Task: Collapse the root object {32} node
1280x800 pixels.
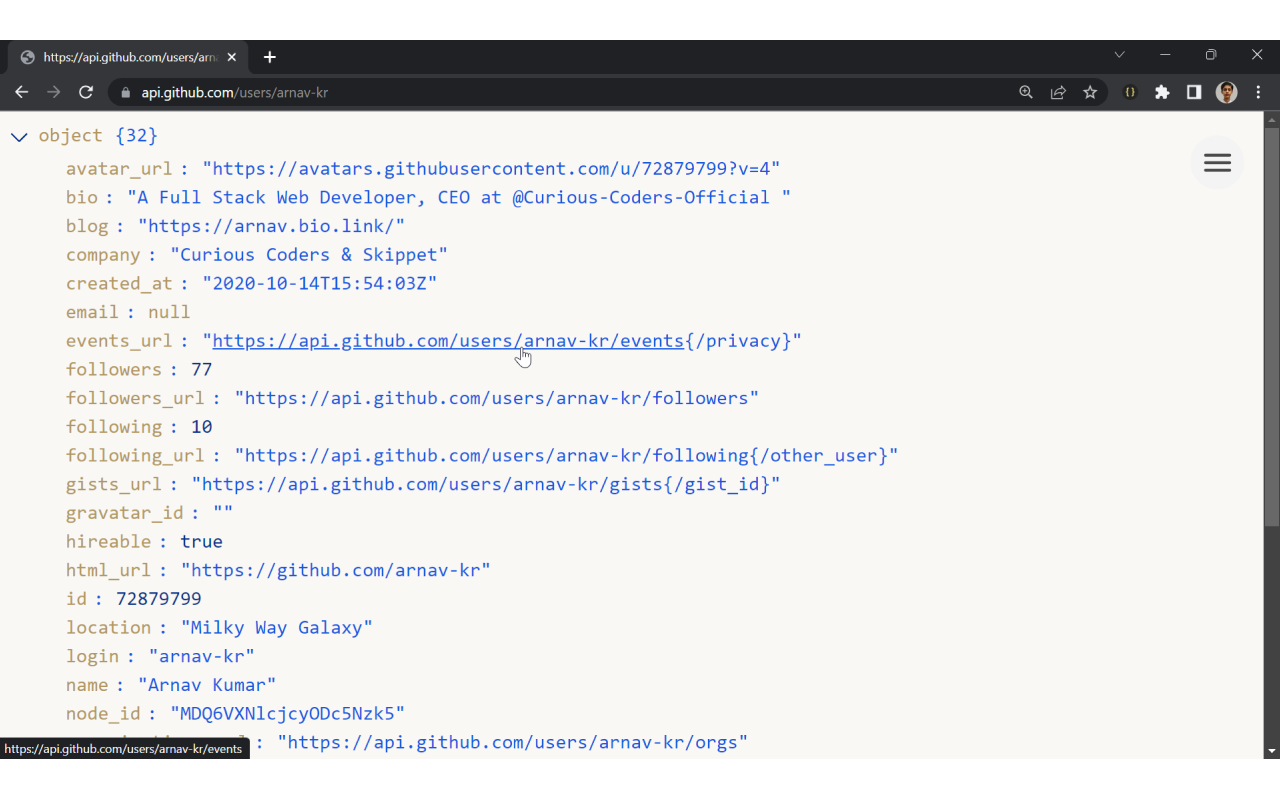Action: [x=19, y=136]
